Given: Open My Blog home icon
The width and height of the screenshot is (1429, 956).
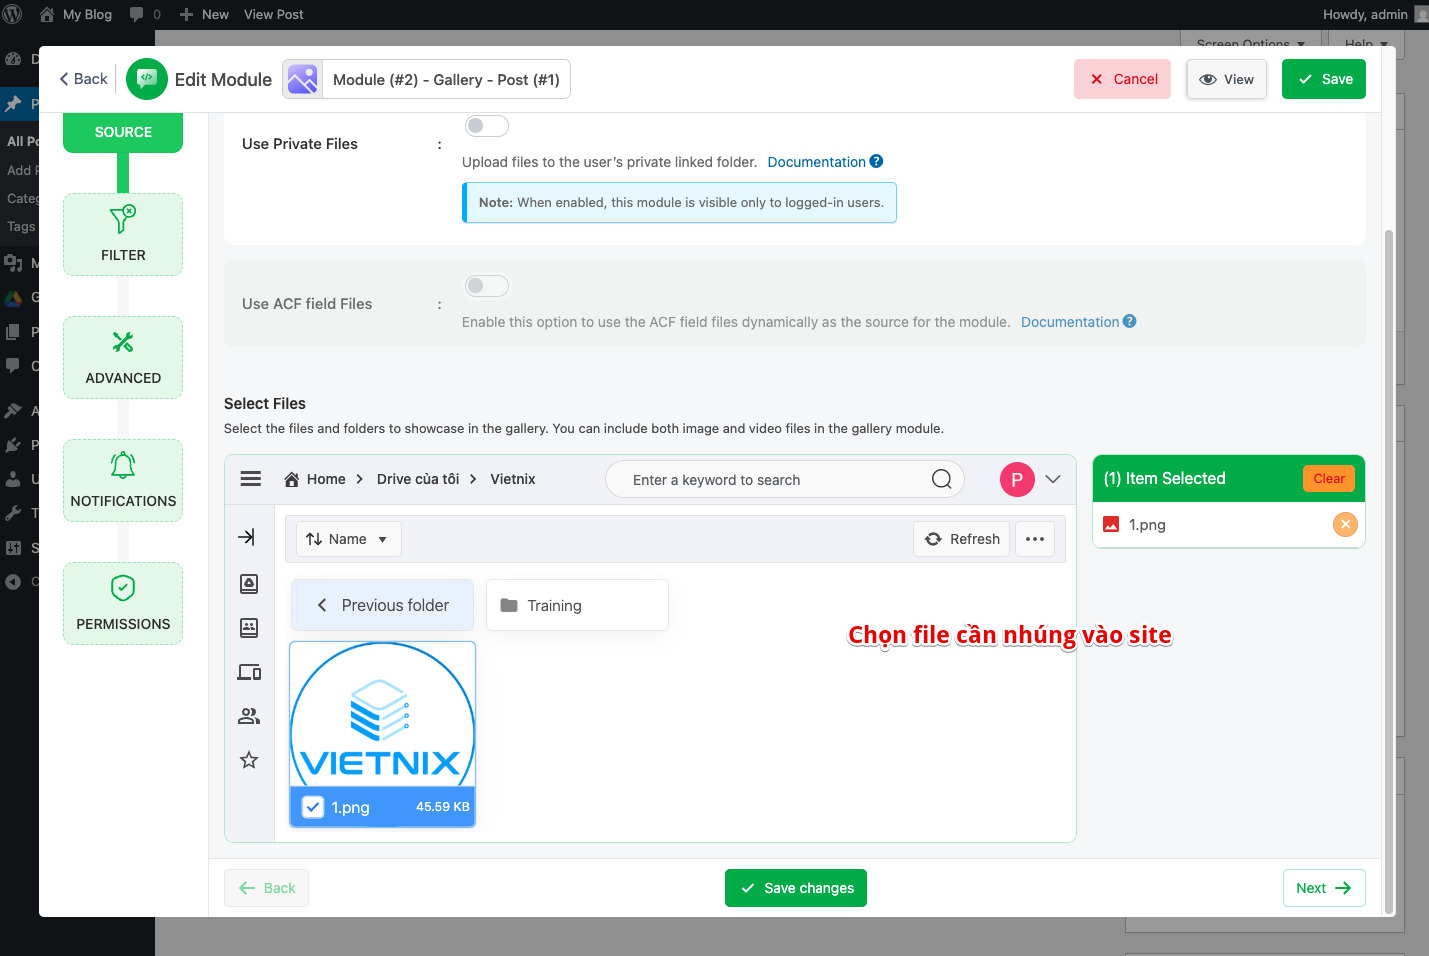Looking at the screenshot, I should pos(46,14).
